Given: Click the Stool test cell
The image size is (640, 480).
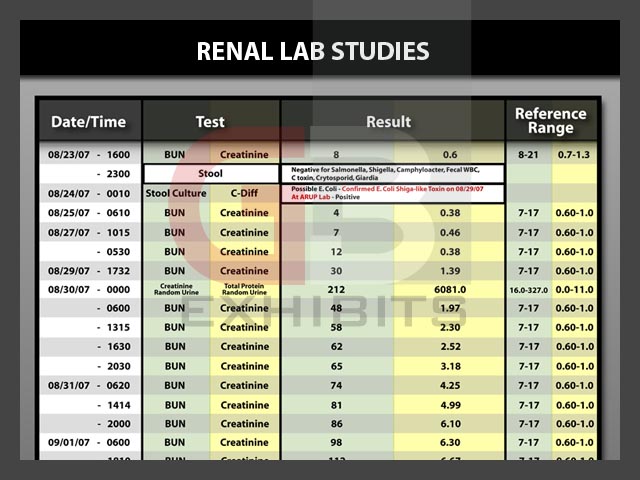Looking at the screenshot, I should (210, 173).
